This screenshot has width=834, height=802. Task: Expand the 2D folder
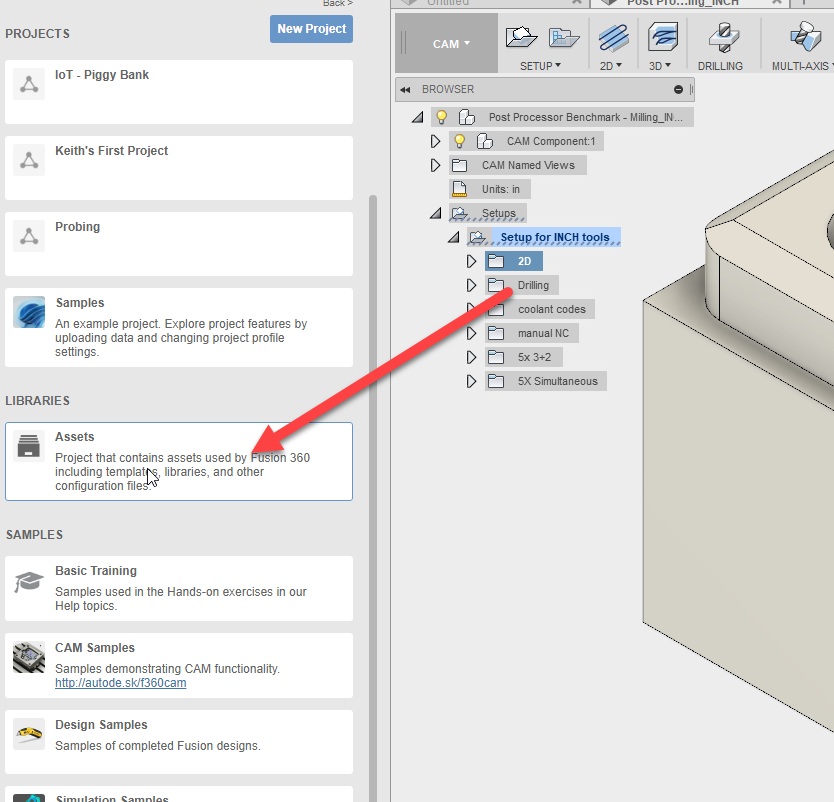click(x=471, y=261)
